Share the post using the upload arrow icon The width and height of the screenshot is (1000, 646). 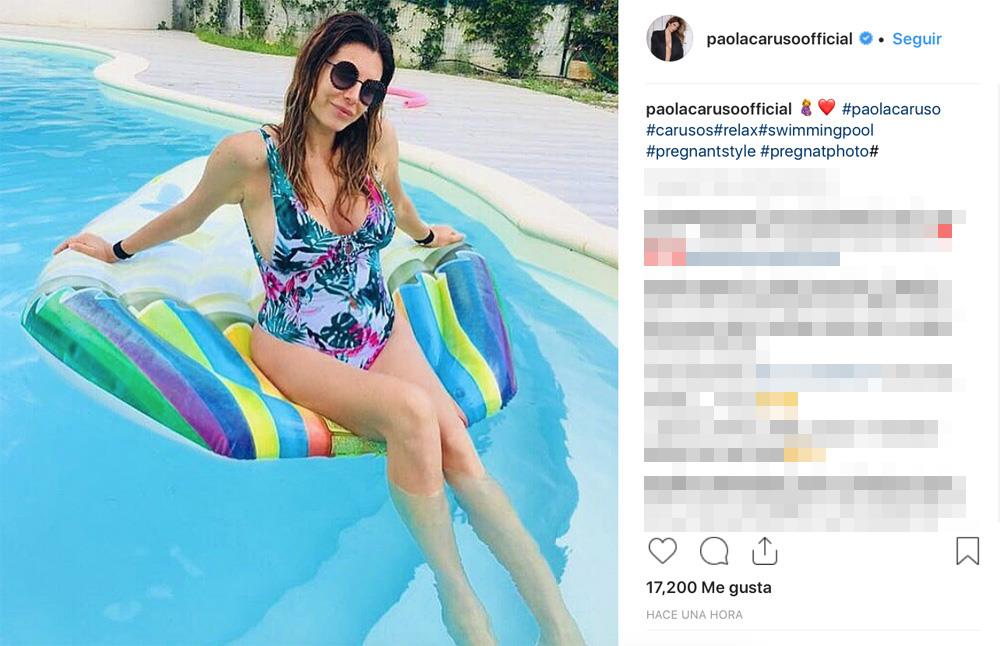764,551
